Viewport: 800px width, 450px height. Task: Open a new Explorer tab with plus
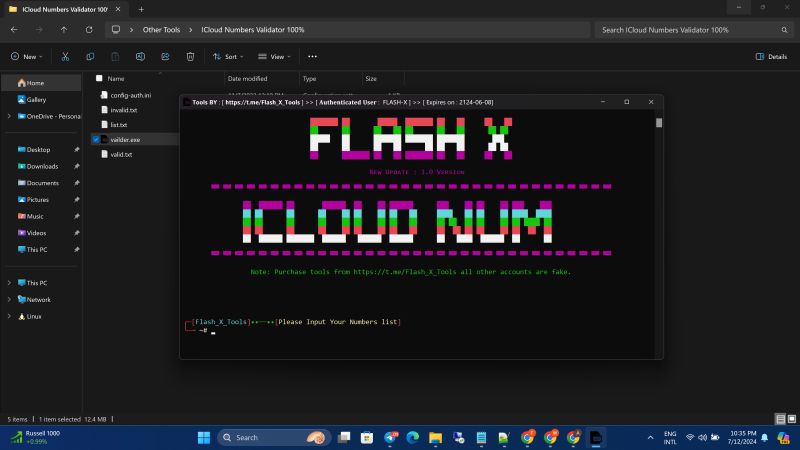[141, 9]
